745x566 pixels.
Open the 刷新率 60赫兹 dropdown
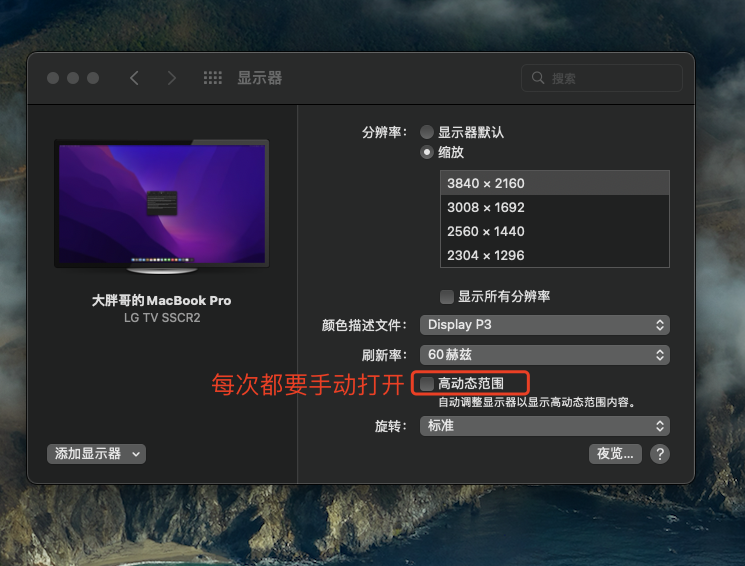point(544,355)
